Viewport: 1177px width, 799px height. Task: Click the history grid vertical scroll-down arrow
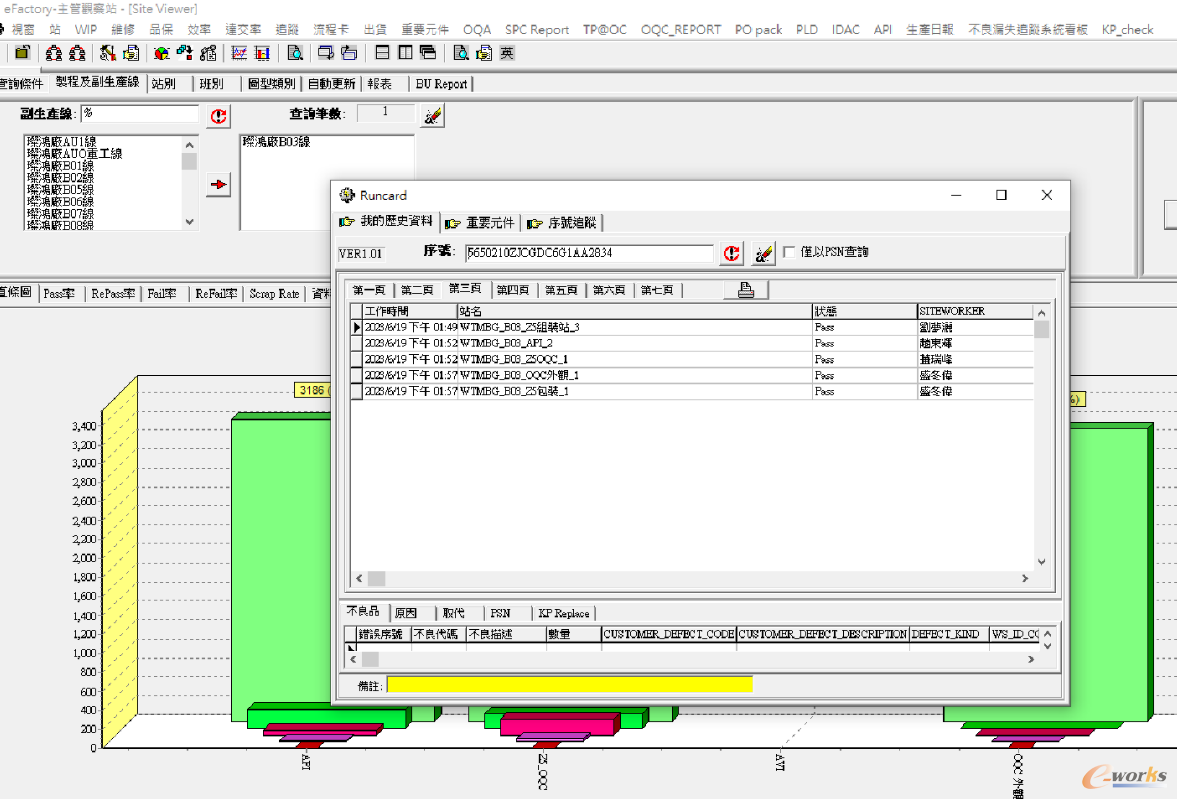click(x=1041, y=562)
